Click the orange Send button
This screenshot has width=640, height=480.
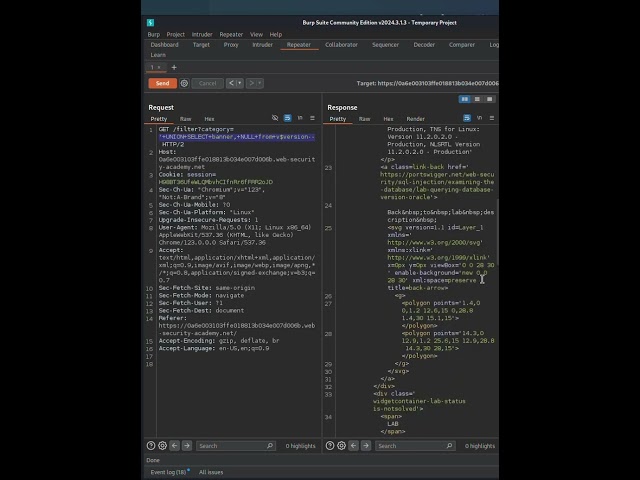coord(162,83)
